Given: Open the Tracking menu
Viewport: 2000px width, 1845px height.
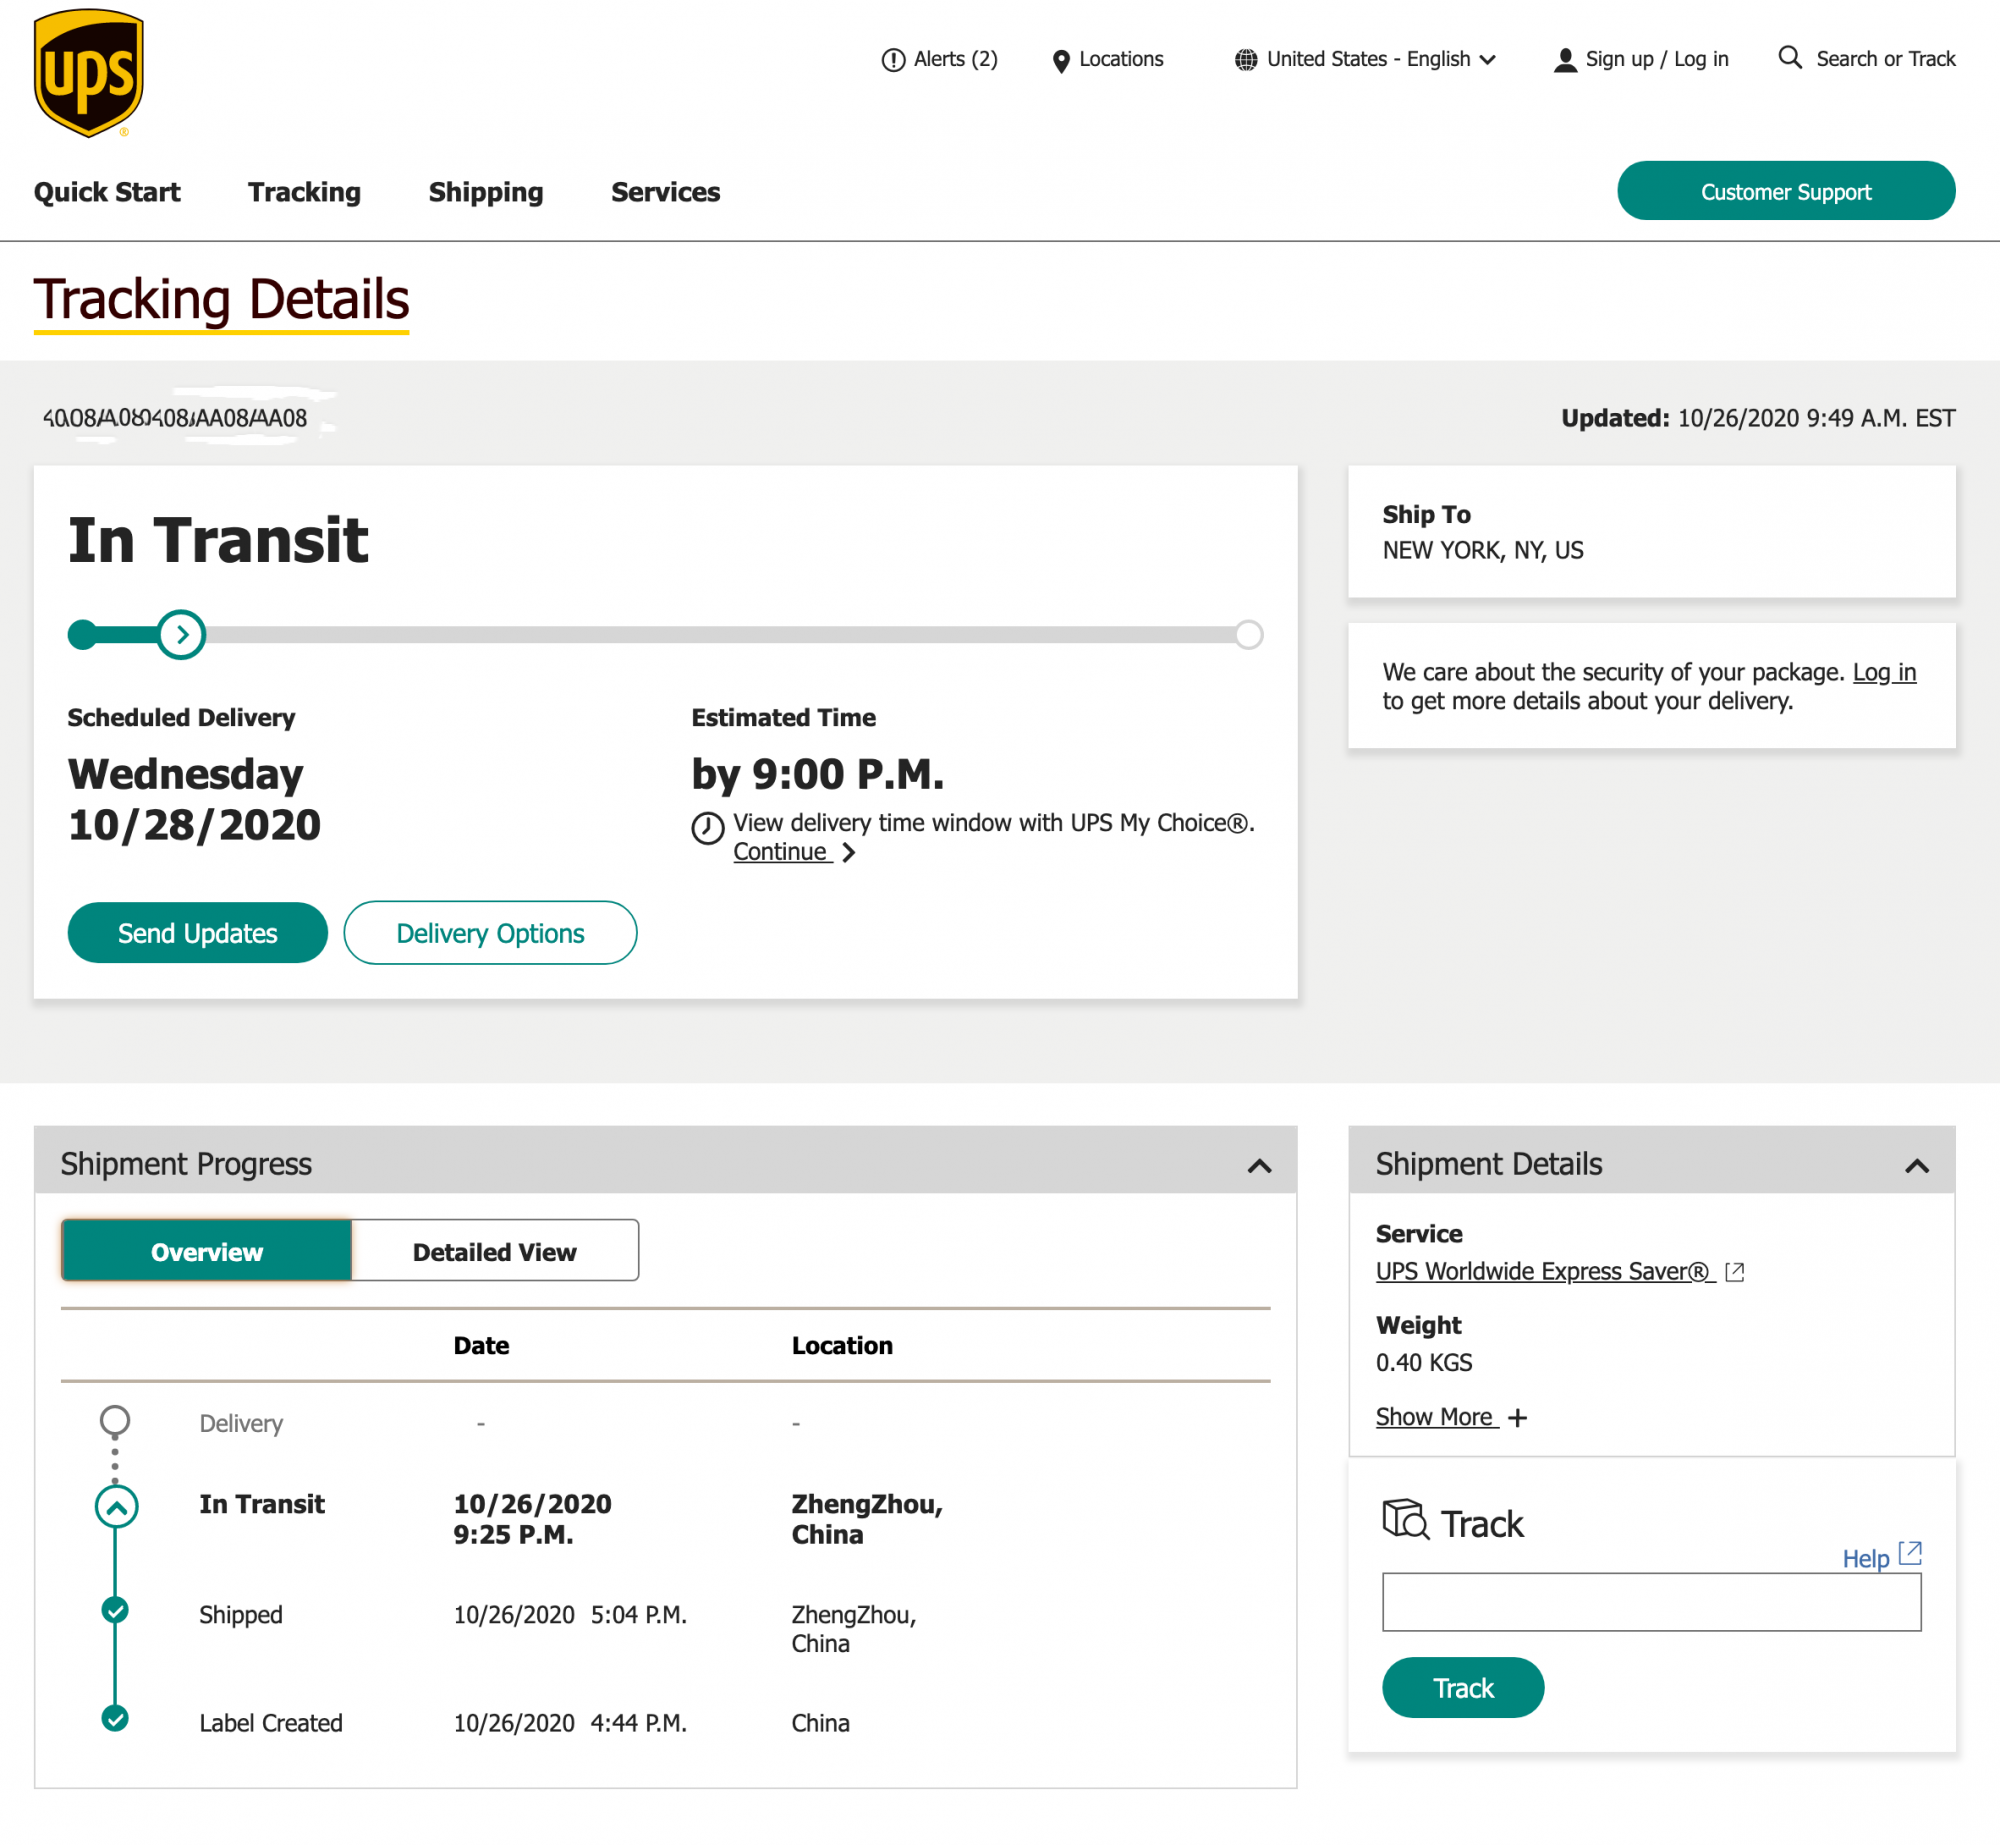Looking at the screenshot, I should 304,192.
